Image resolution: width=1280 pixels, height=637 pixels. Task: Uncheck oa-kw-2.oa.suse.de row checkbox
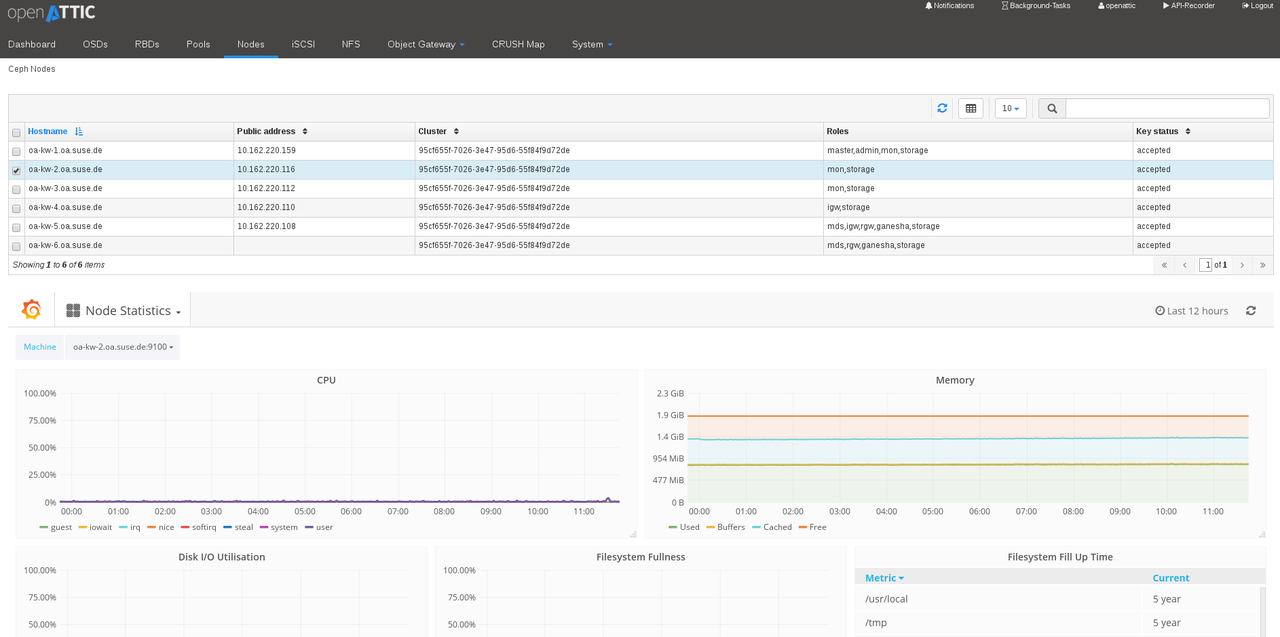point(16,171)
